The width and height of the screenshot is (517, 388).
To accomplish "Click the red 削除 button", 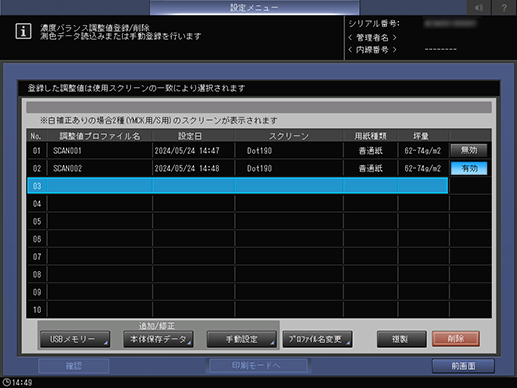I will click(x=456, y=339).
